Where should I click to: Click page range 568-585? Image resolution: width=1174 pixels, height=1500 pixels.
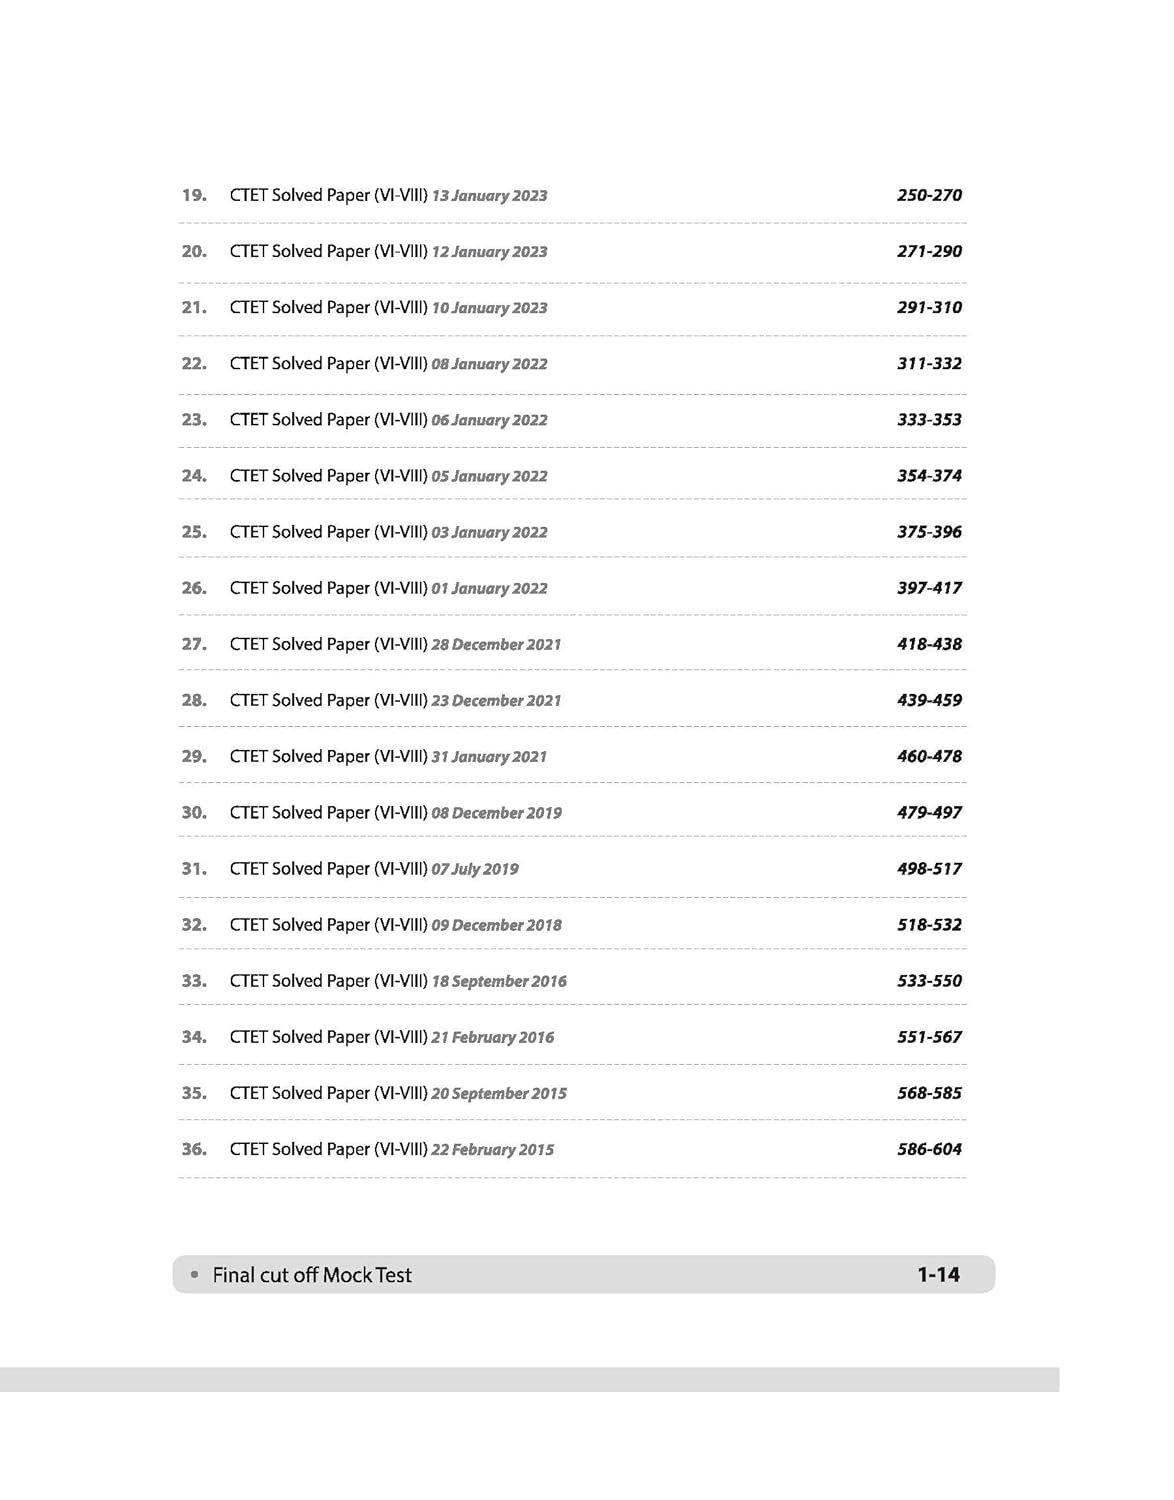point(929,1093)
